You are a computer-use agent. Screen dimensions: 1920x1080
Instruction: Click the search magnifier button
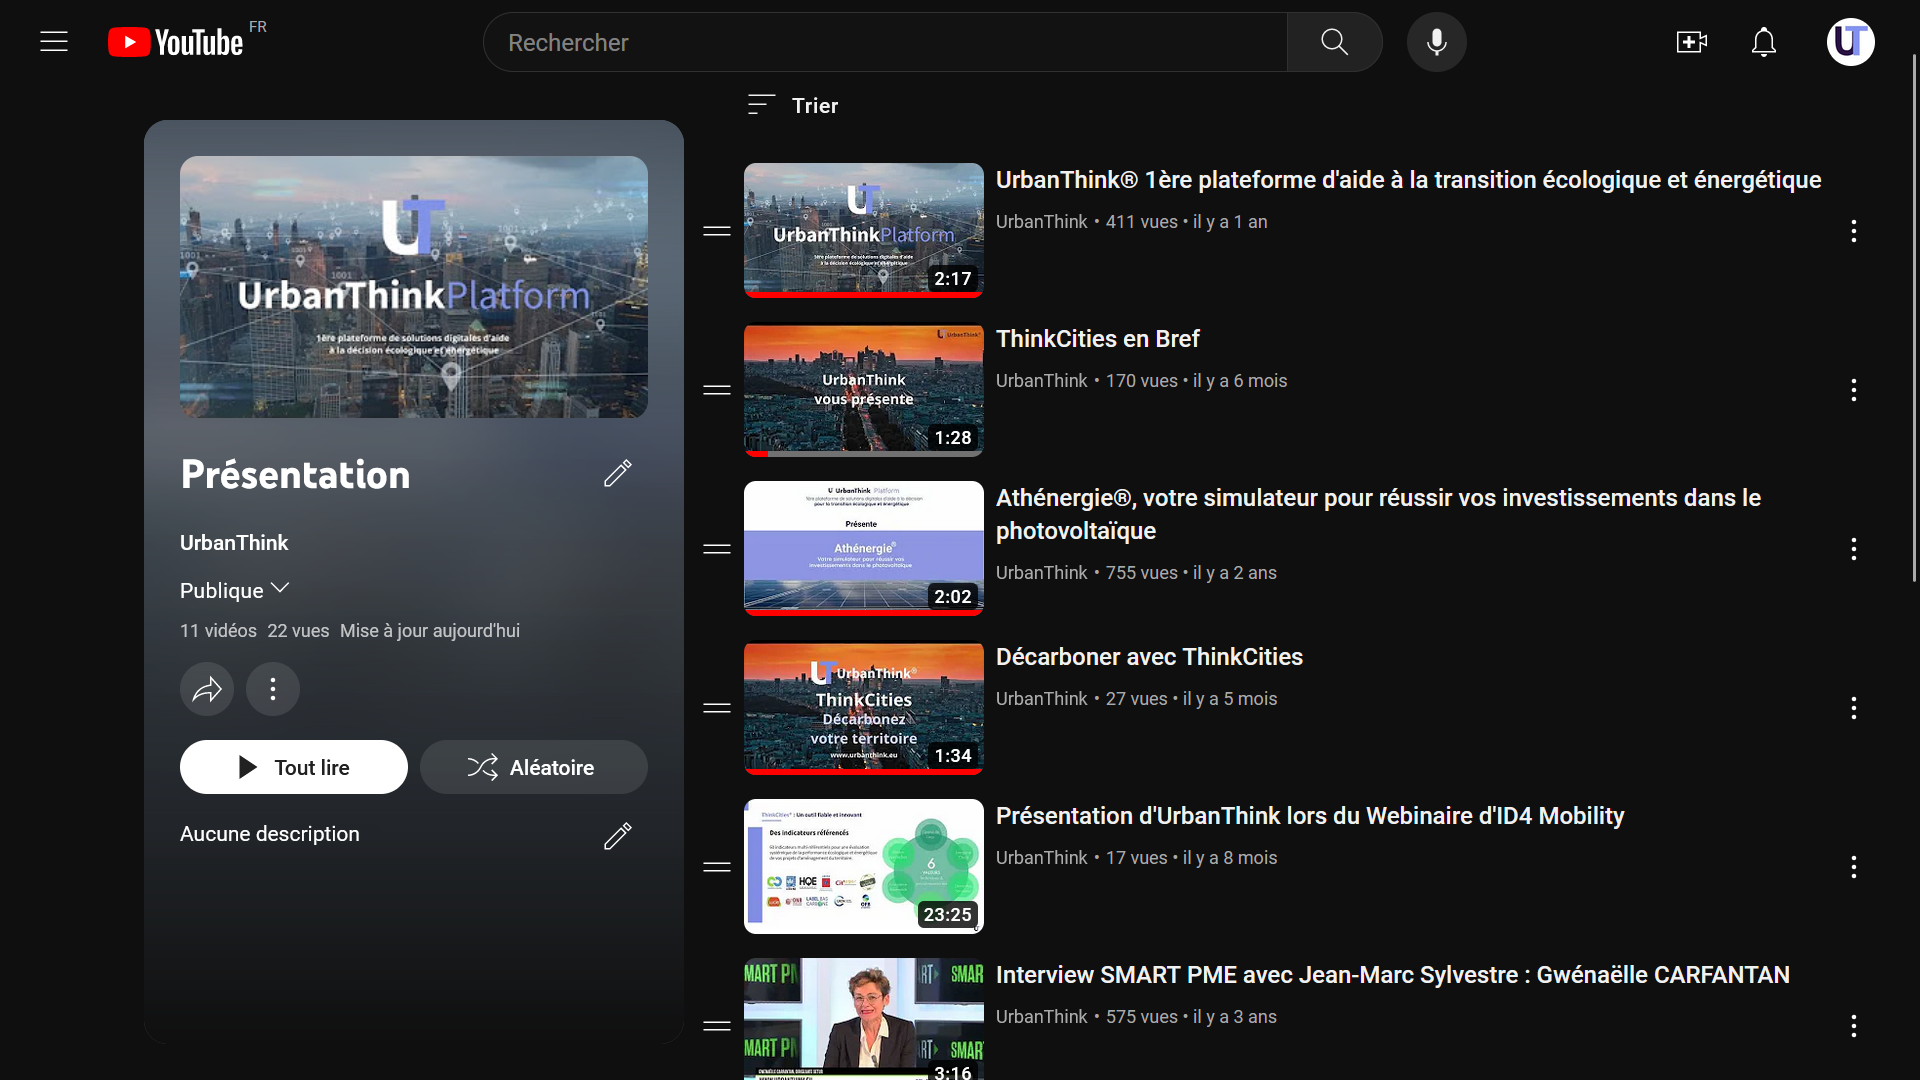[1334, 42]
